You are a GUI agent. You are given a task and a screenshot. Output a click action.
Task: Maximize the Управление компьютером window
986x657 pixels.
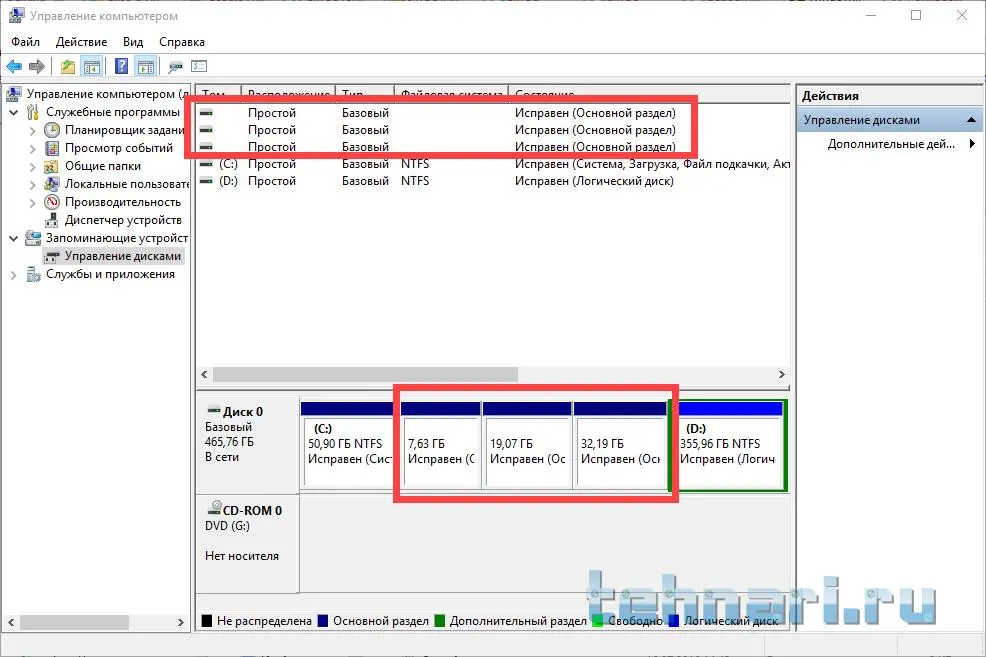[x=916, y=15]
